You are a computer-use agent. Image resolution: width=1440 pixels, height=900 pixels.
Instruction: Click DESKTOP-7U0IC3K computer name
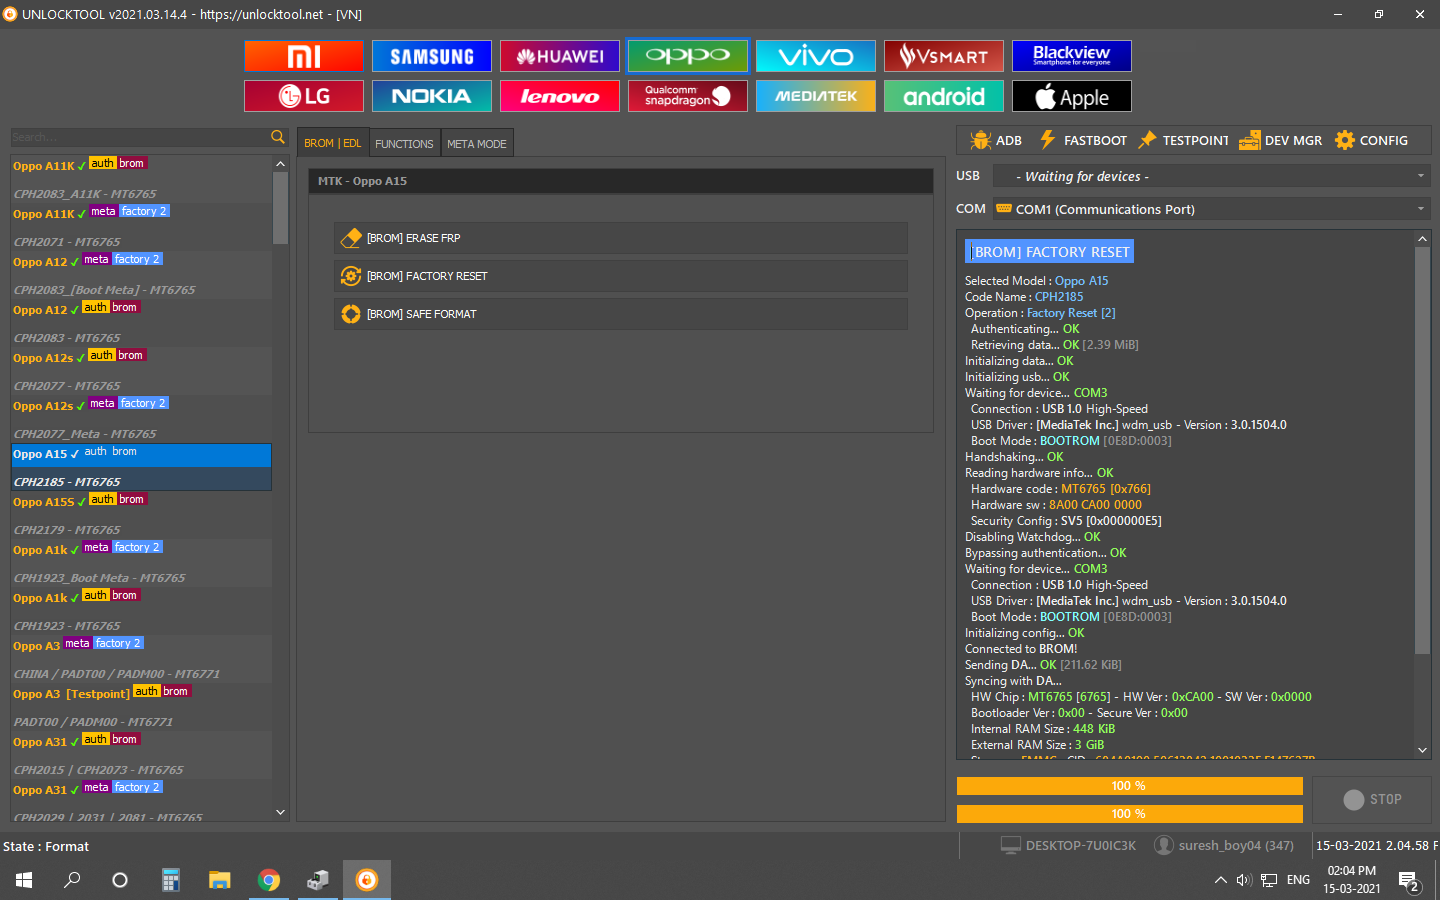[1081, 846]
